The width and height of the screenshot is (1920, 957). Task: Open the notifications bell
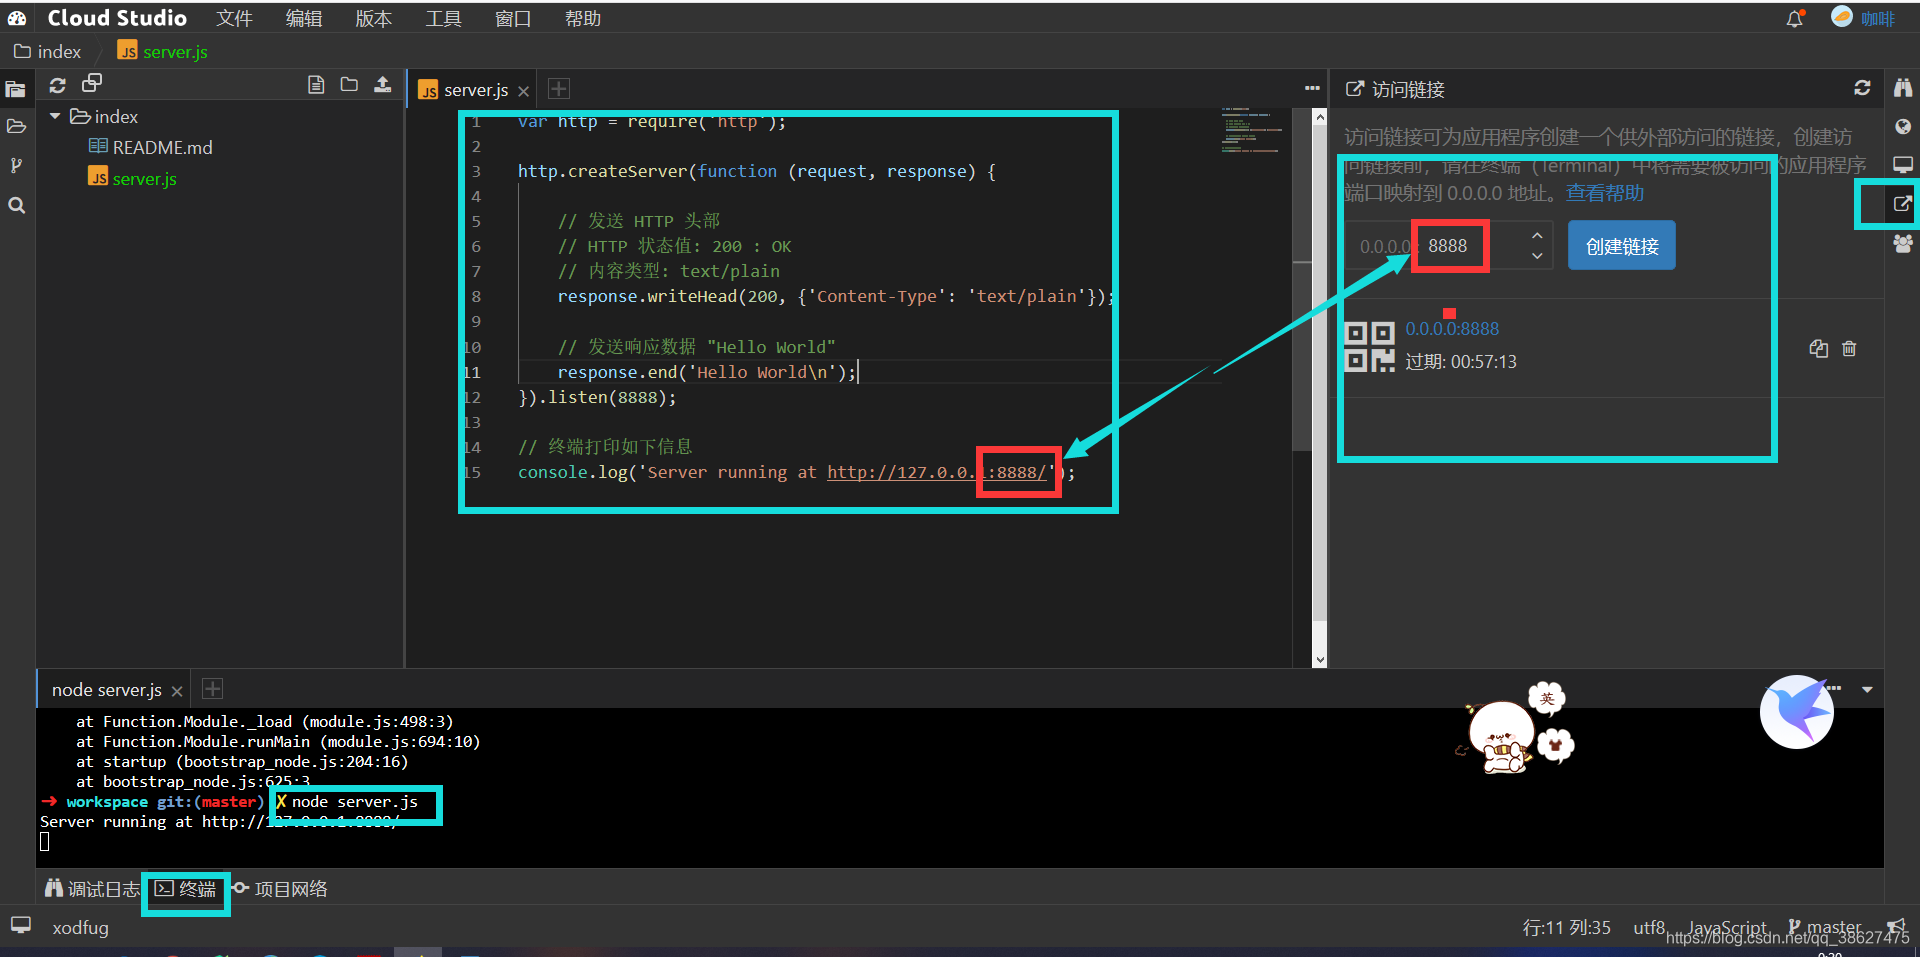(1795, 18)
